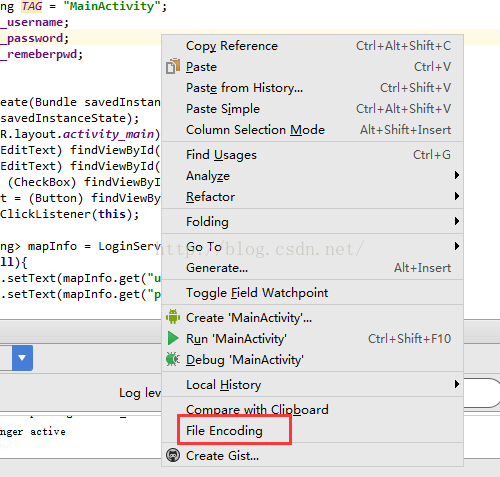
Task: Click the Paste clipboard icon
Action: tap(173, 66)
